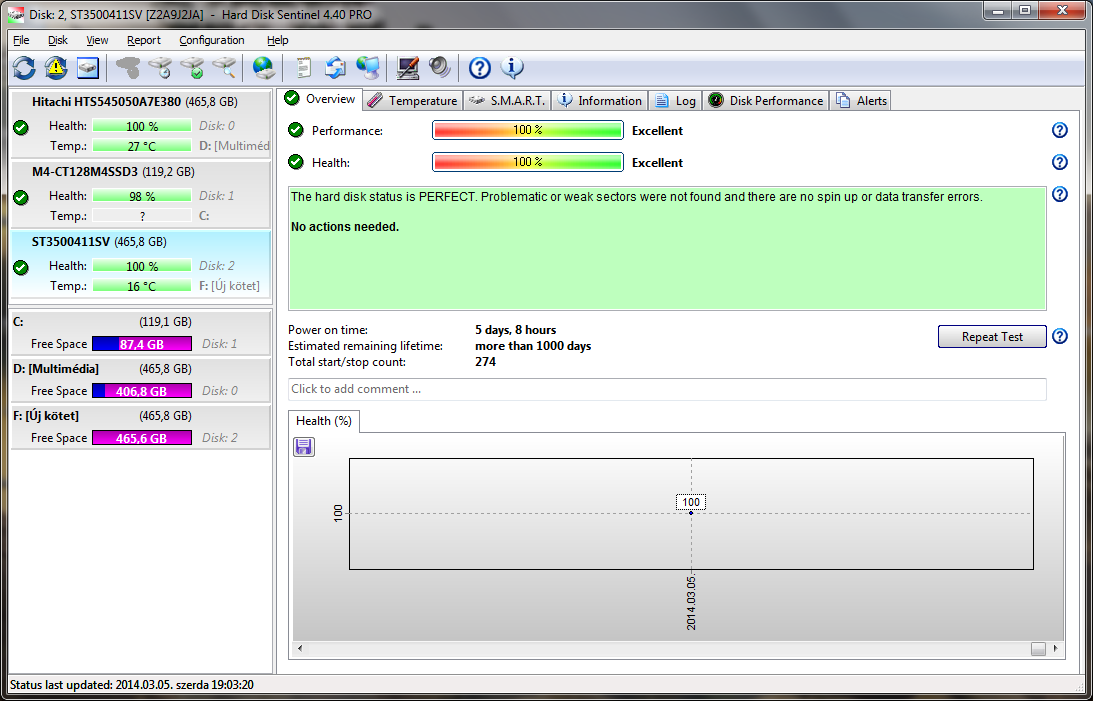Click the disk with clock test icon

tap(160, 68)
